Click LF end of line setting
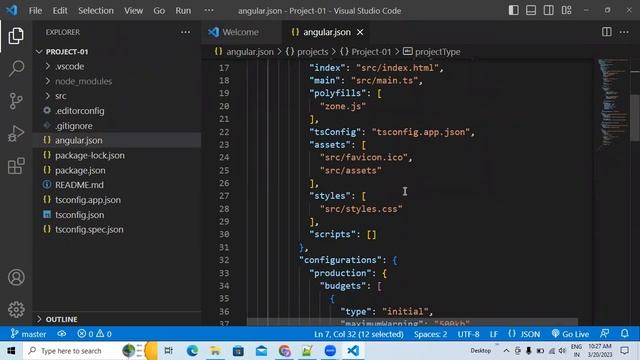Viewport: 640px width, 360px height. (x=494, y=334)
